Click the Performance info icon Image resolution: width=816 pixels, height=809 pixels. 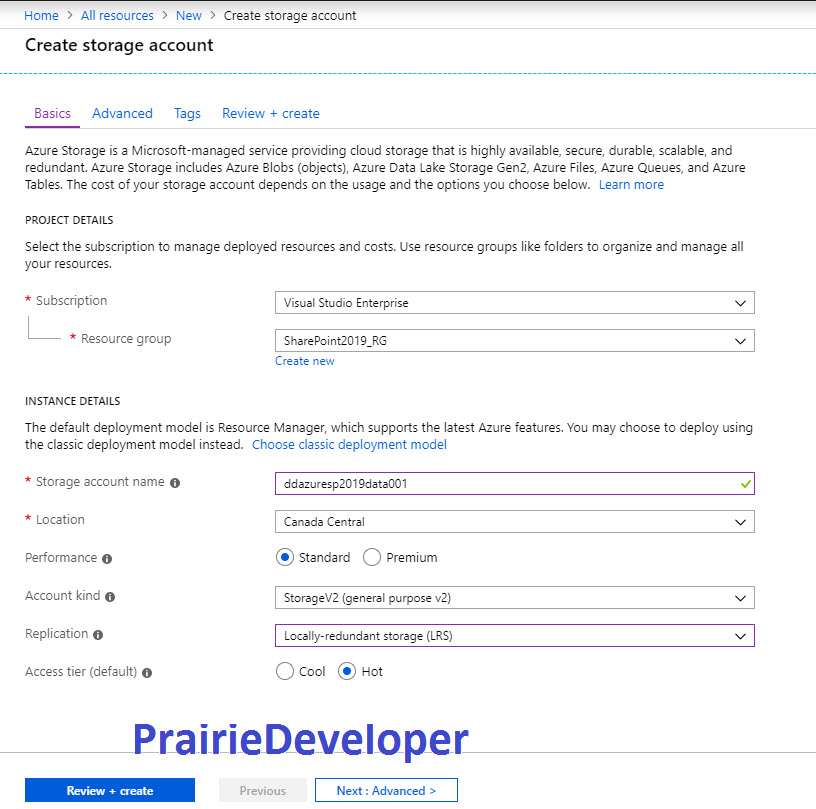click(107, 559)
